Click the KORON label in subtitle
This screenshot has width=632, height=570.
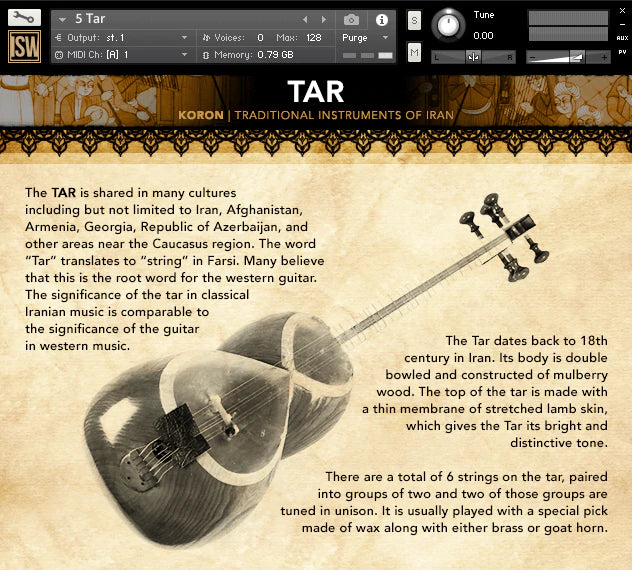201,115
